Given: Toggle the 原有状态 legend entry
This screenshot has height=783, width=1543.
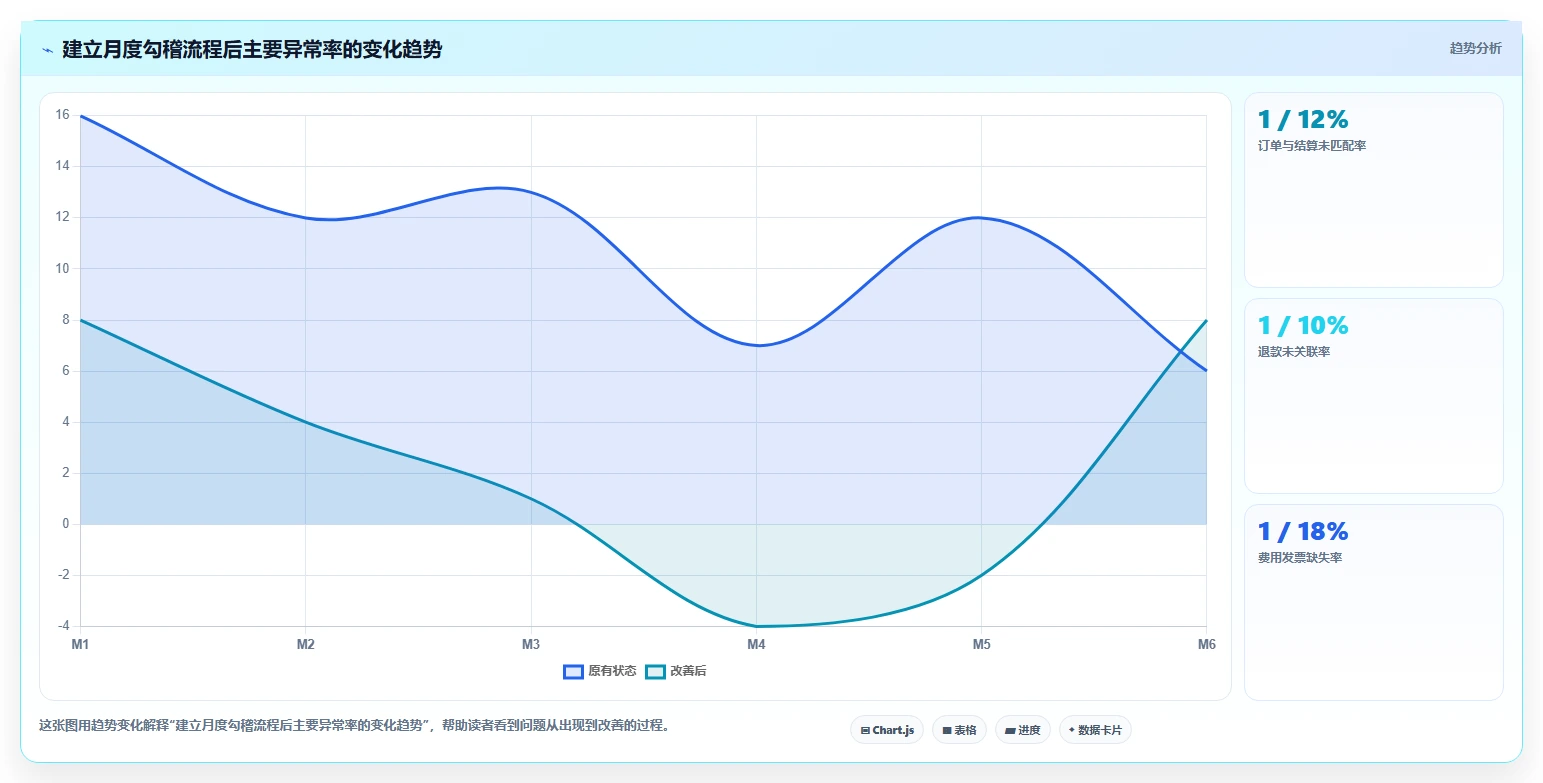Looking at the screenshot, I should (x=600, y=671).
